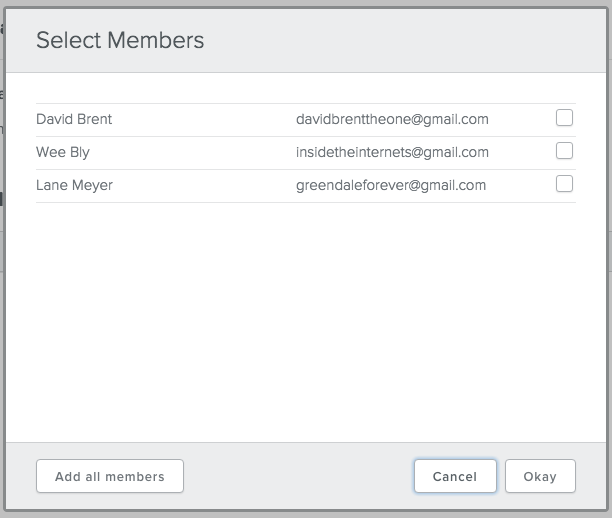Click empty space between Wee Bly and its email

[190, 152]
